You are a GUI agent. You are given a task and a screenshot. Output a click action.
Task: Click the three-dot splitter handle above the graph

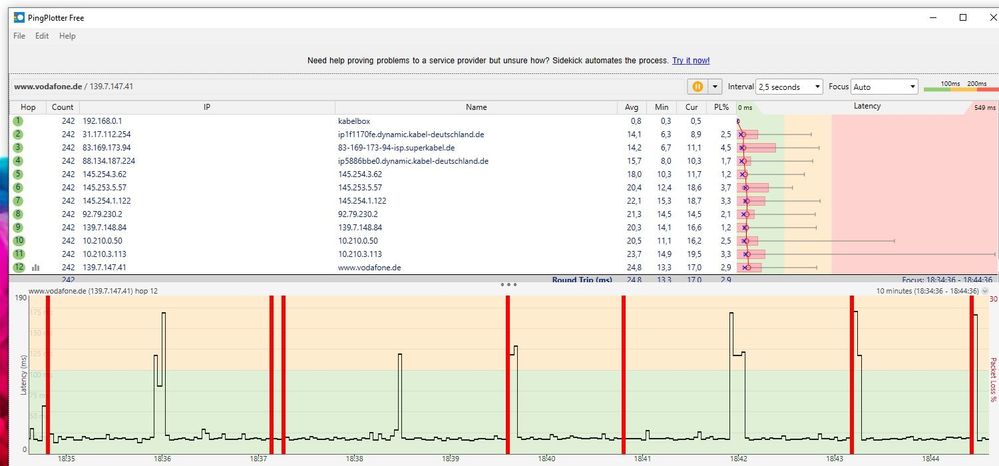tap(508, 285)
